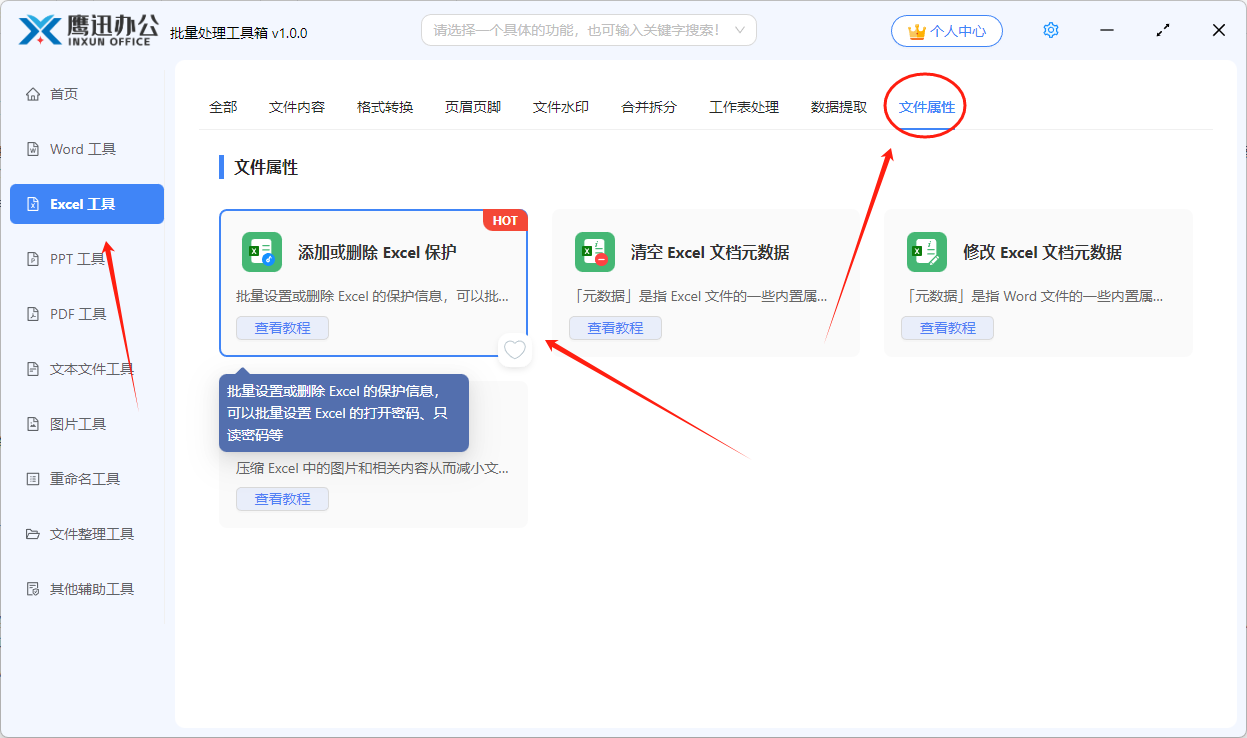Viewport: 1247px width, 738px height.
Task: Open the PDF 工具 category
Action: click(84, 313)
